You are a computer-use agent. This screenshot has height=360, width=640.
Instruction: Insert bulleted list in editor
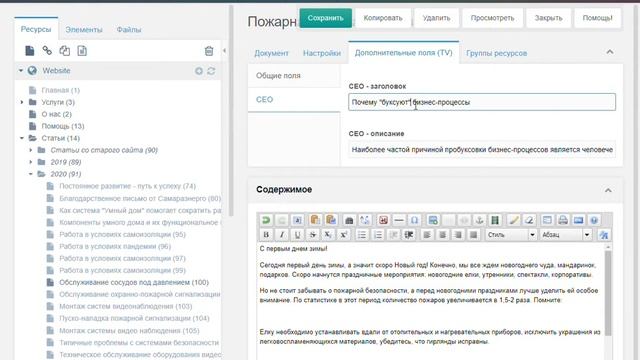tap(362, 235)
